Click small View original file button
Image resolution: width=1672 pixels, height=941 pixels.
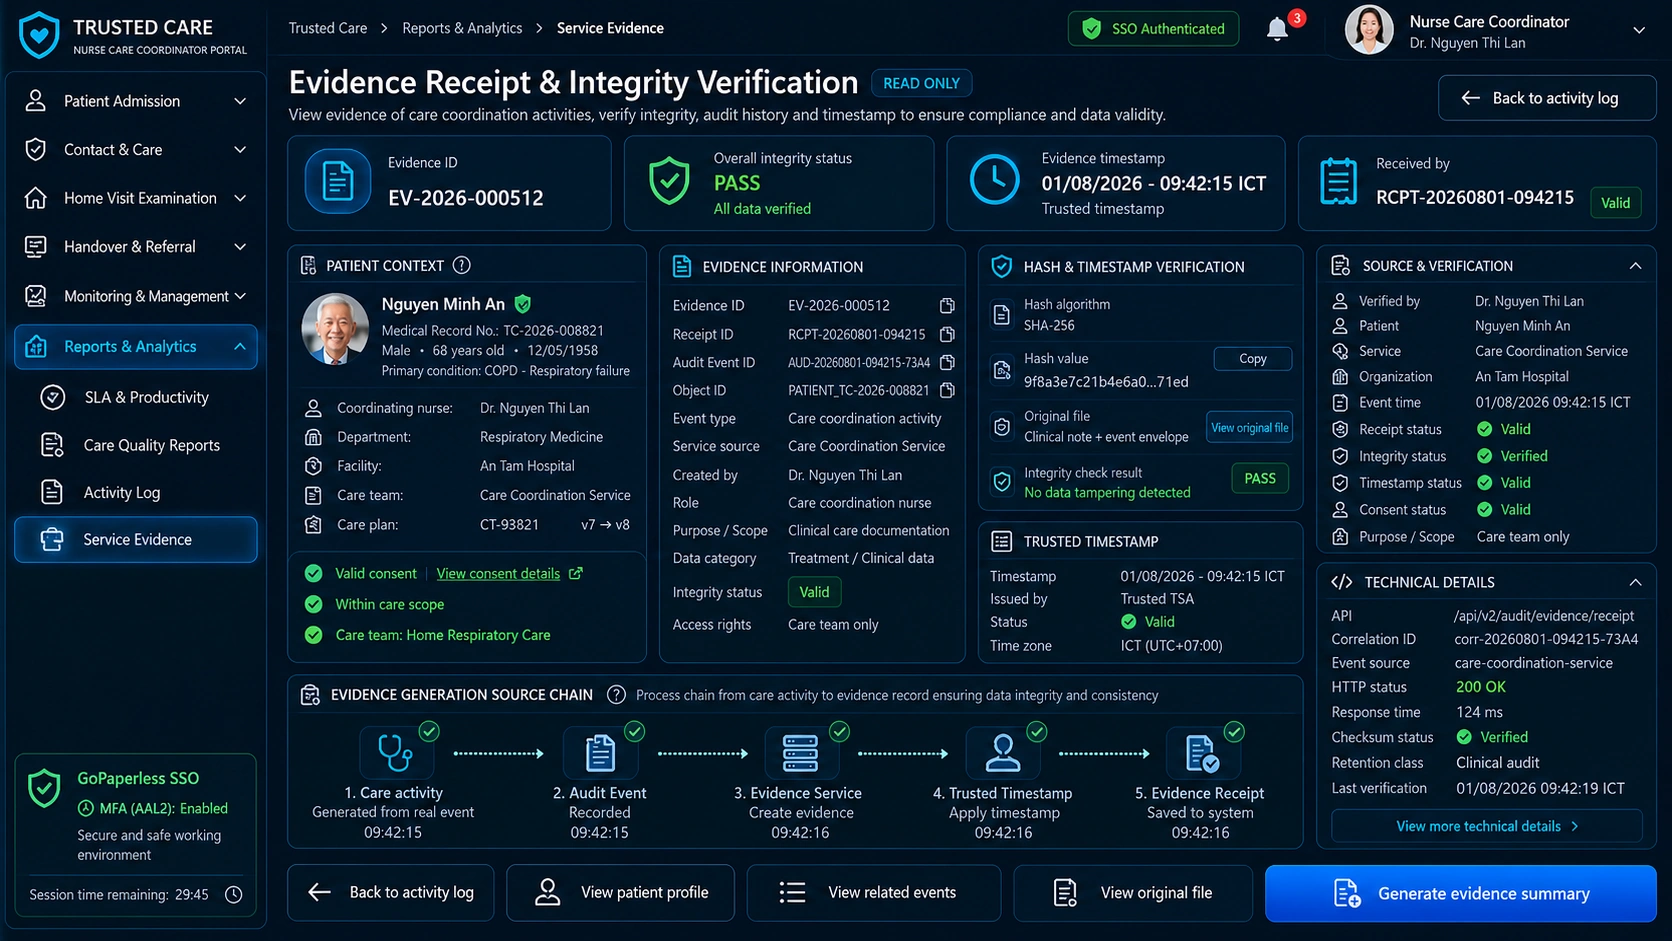pos(1249,428)
